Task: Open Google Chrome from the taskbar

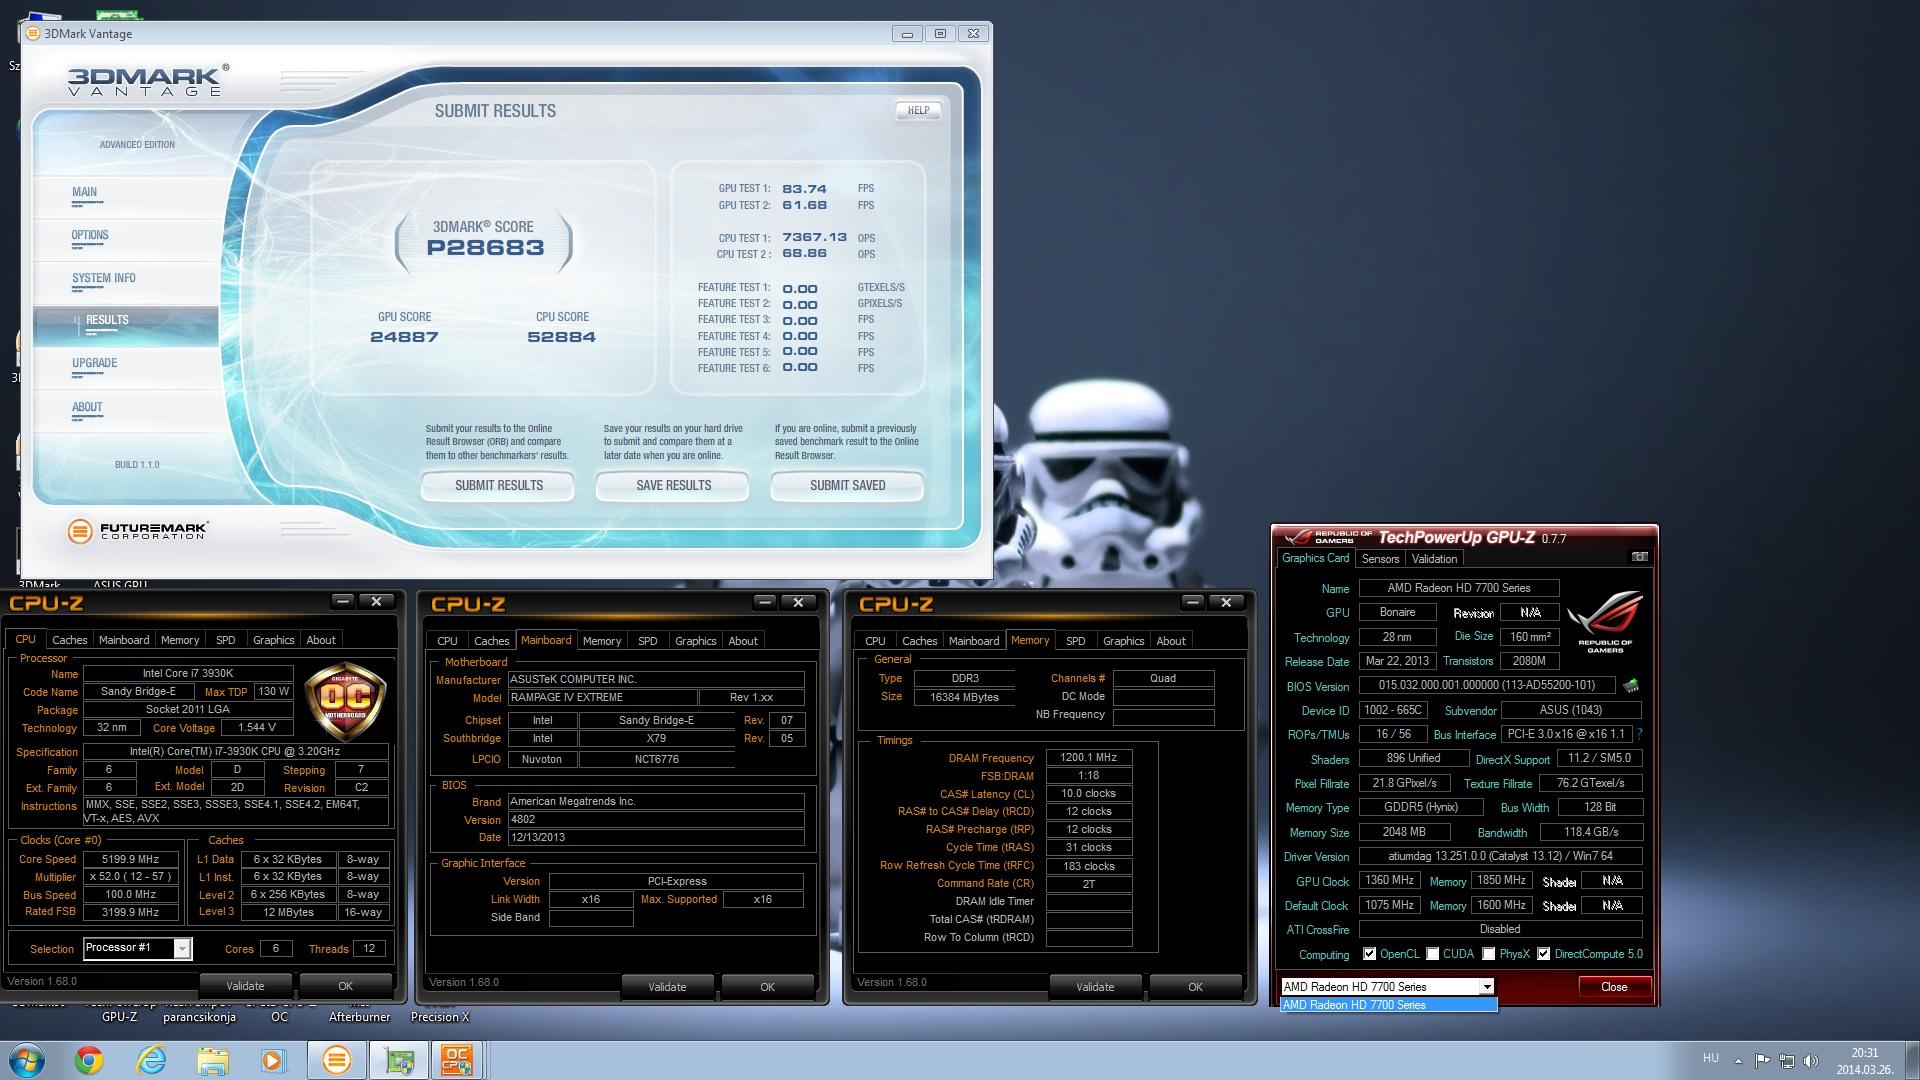Action: [x=89, y=1060]
